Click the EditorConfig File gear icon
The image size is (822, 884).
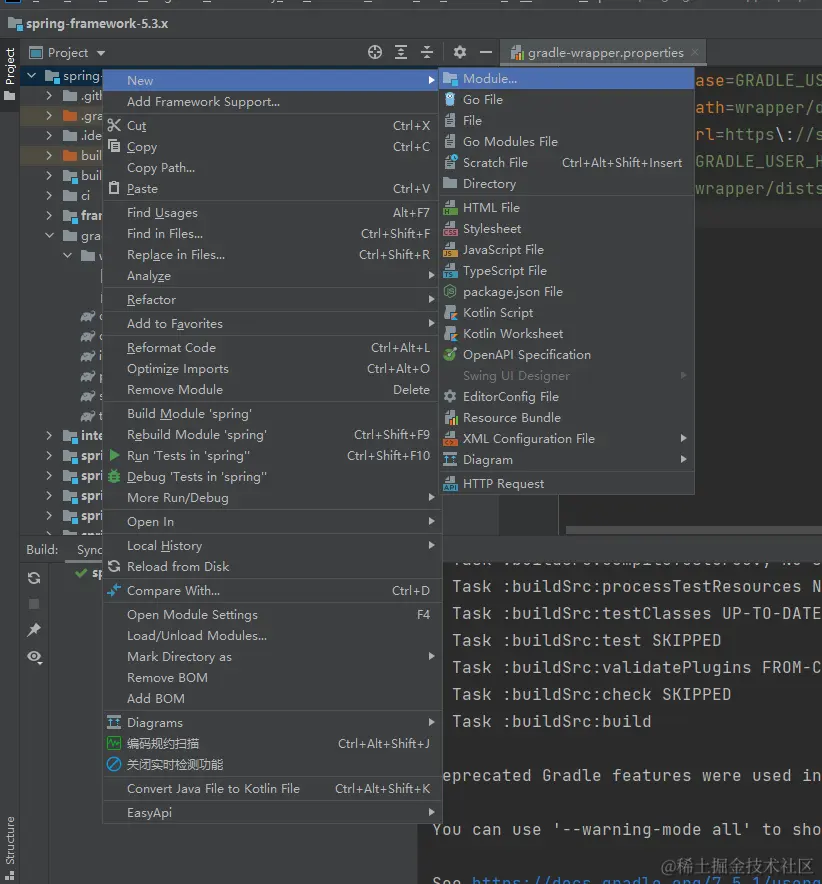pyautogui.click(x=450, y=396)
